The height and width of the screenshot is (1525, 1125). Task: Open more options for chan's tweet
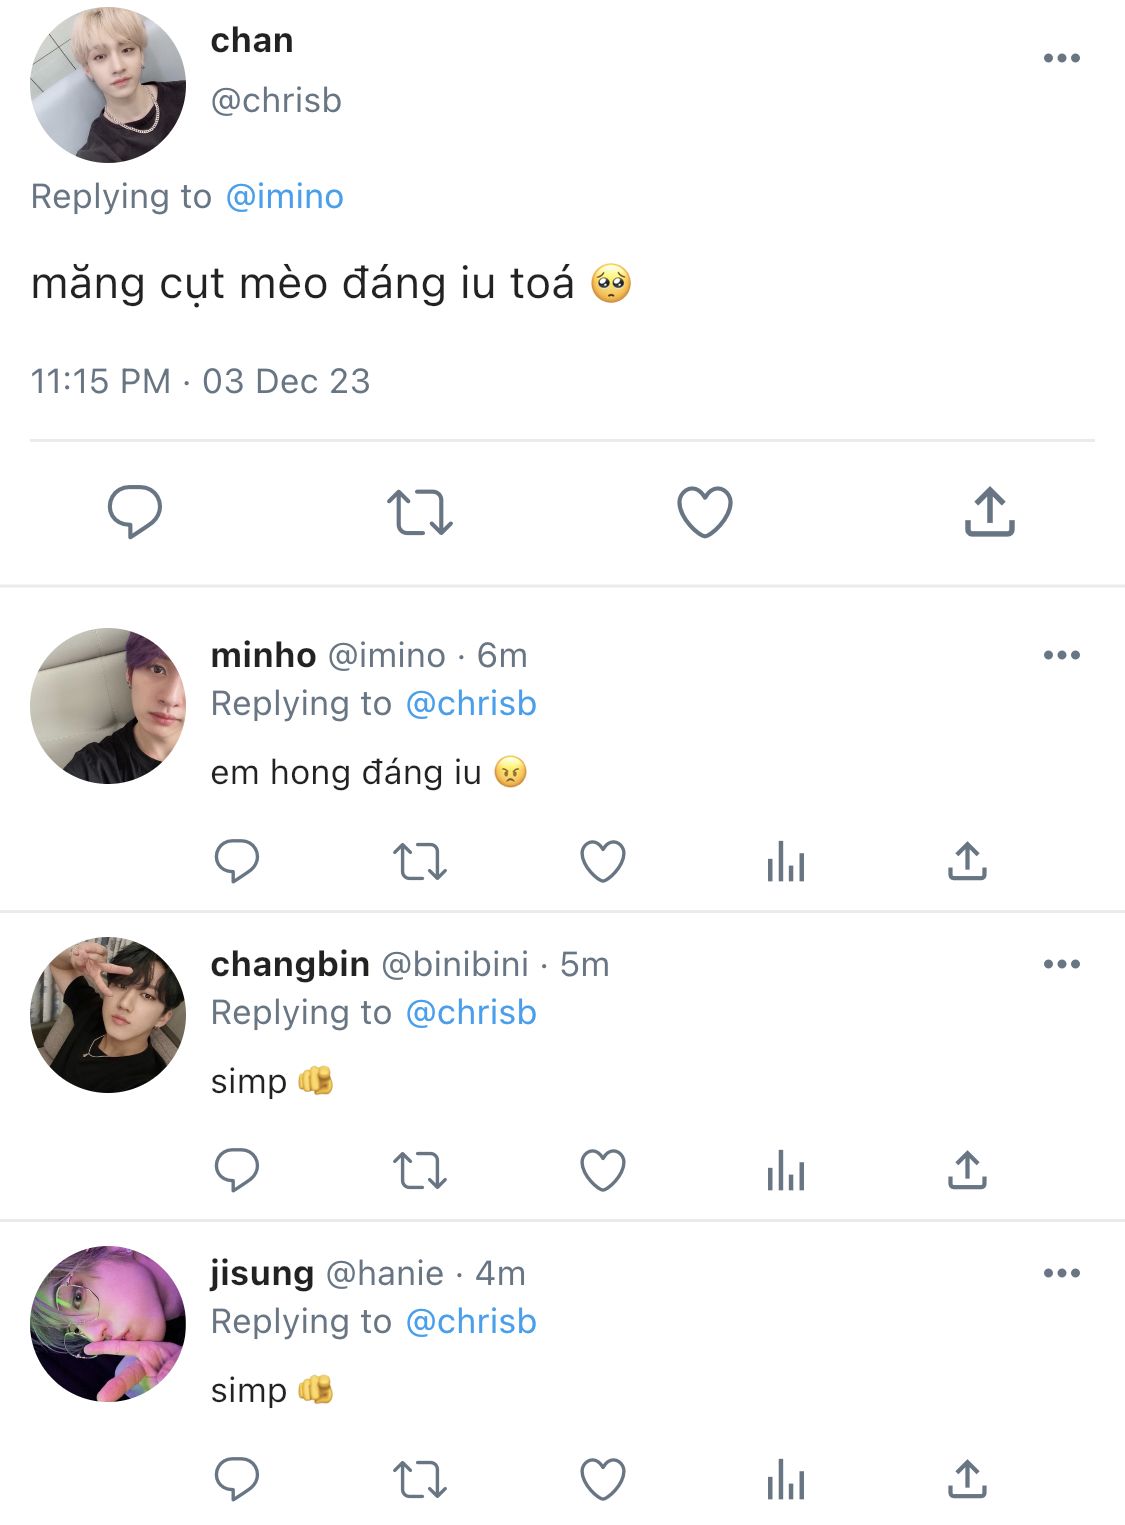pos(1061,58)
